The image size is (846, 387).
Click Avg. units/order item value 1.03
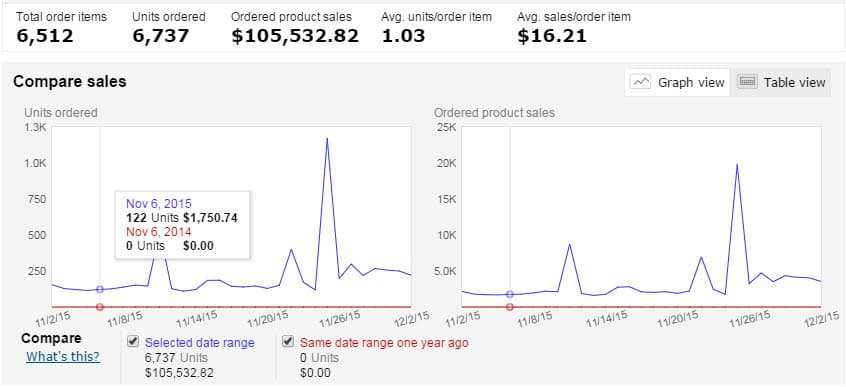pos(403,36)
